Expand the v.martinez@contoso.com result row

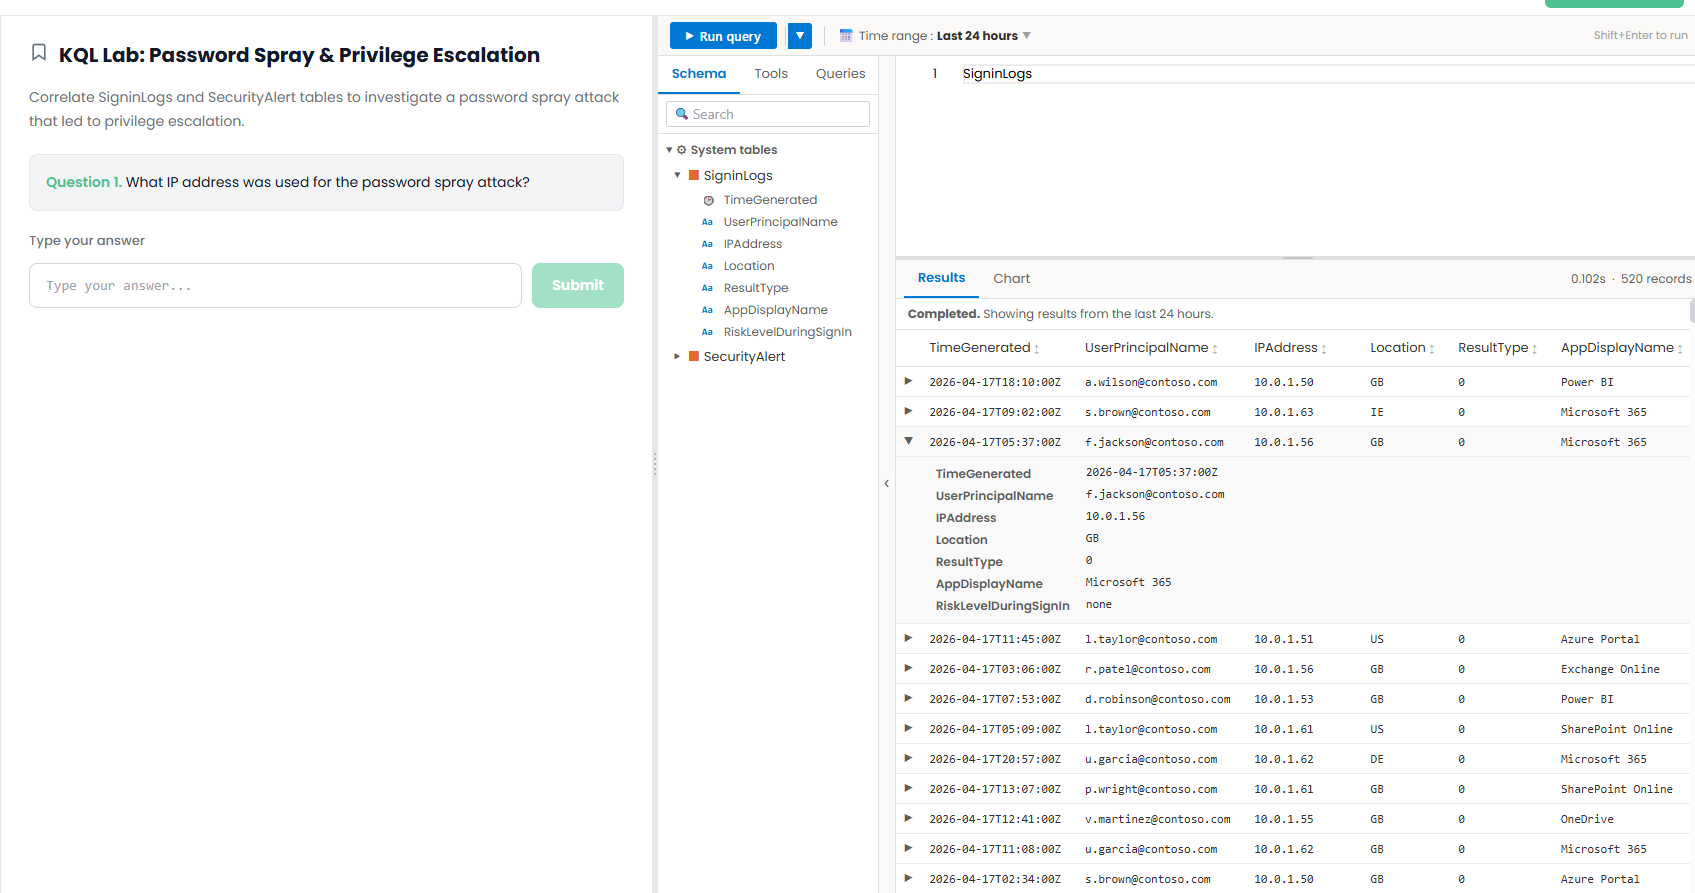point(908,818)
